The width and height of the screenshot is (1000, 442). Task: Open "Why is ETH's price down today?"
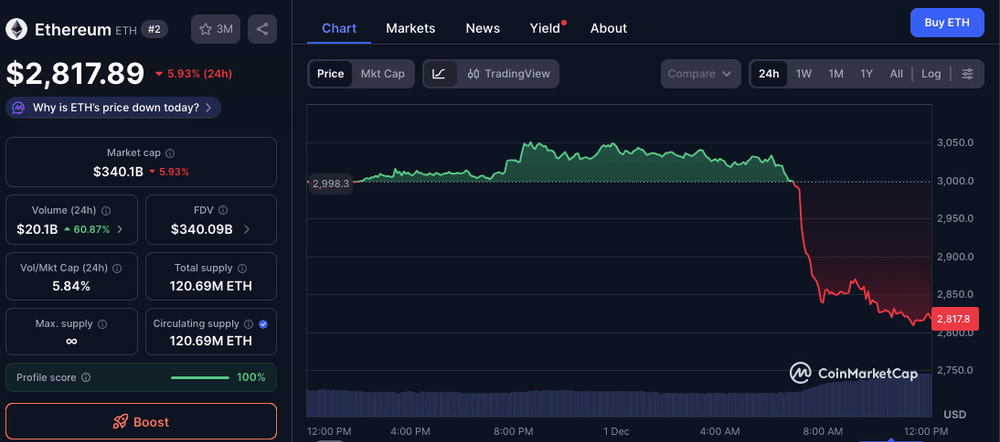114,107
